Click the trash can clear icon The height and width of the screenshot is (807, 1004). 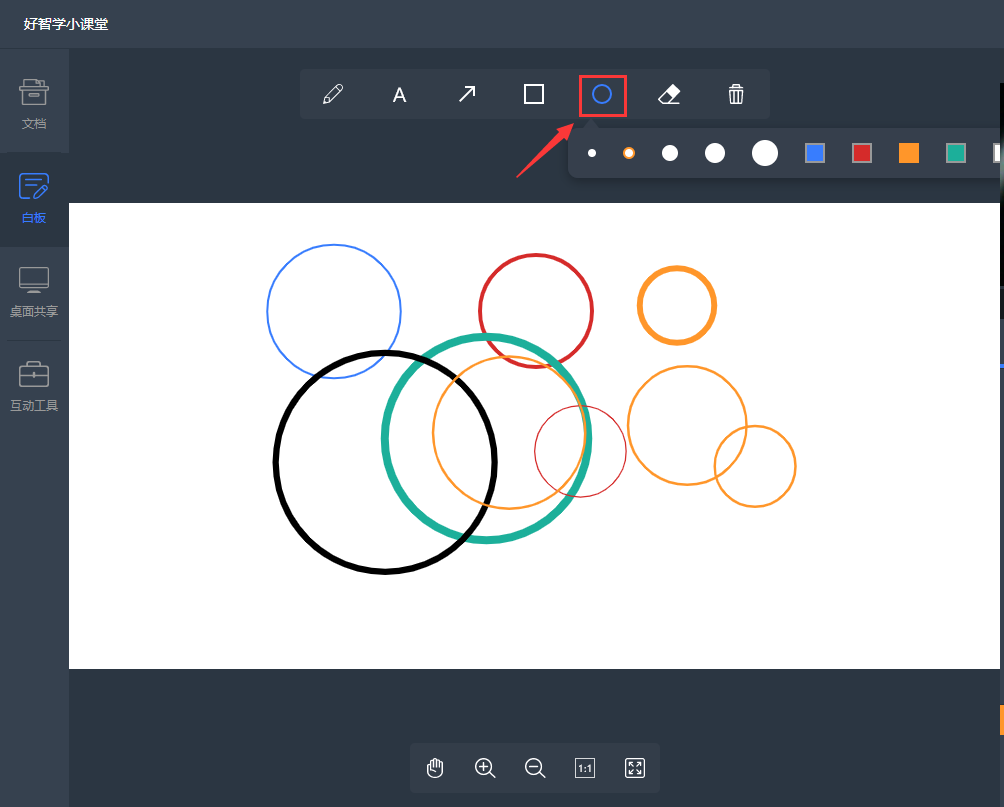click(x=736, y=94)
